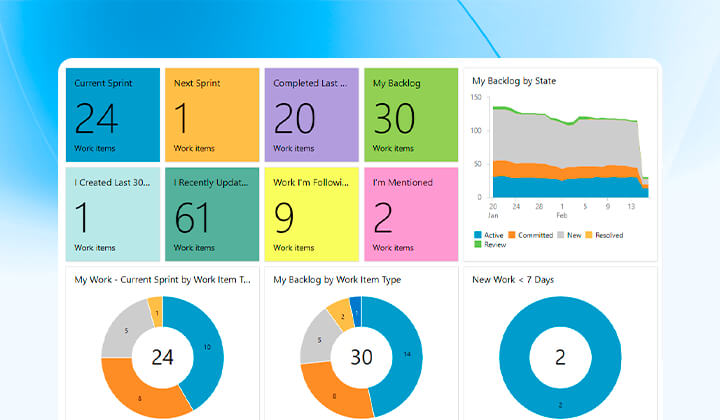Open the Next Sprint tile
720x420 pixels.
point(212,115)
